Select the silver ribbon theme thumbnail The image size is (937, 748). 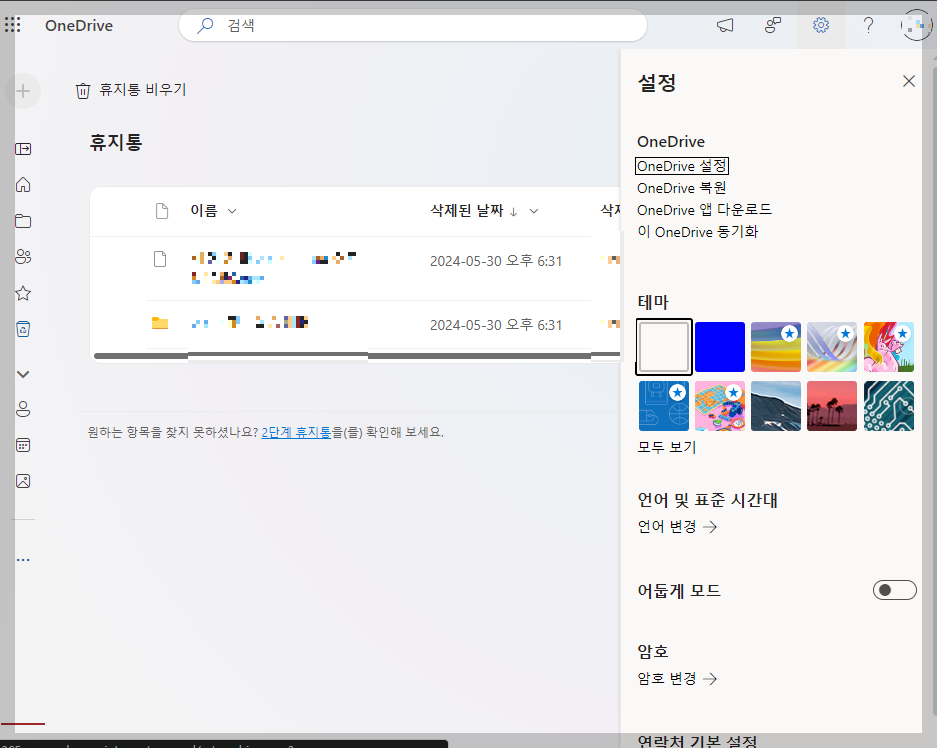tap(832, 347)
